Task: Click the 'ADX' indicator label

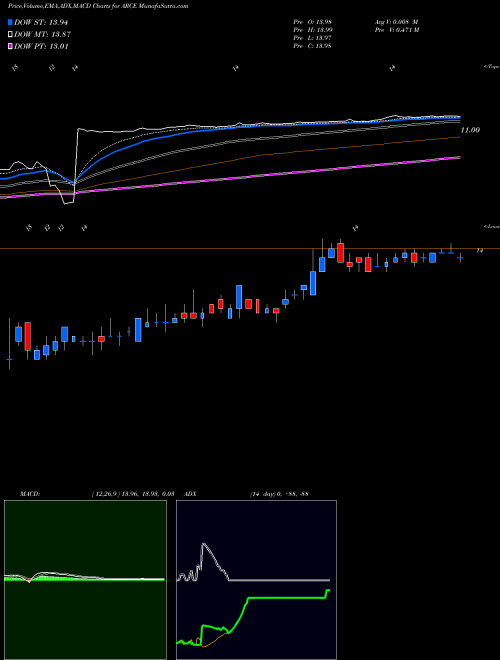Action: coord(190,494)
